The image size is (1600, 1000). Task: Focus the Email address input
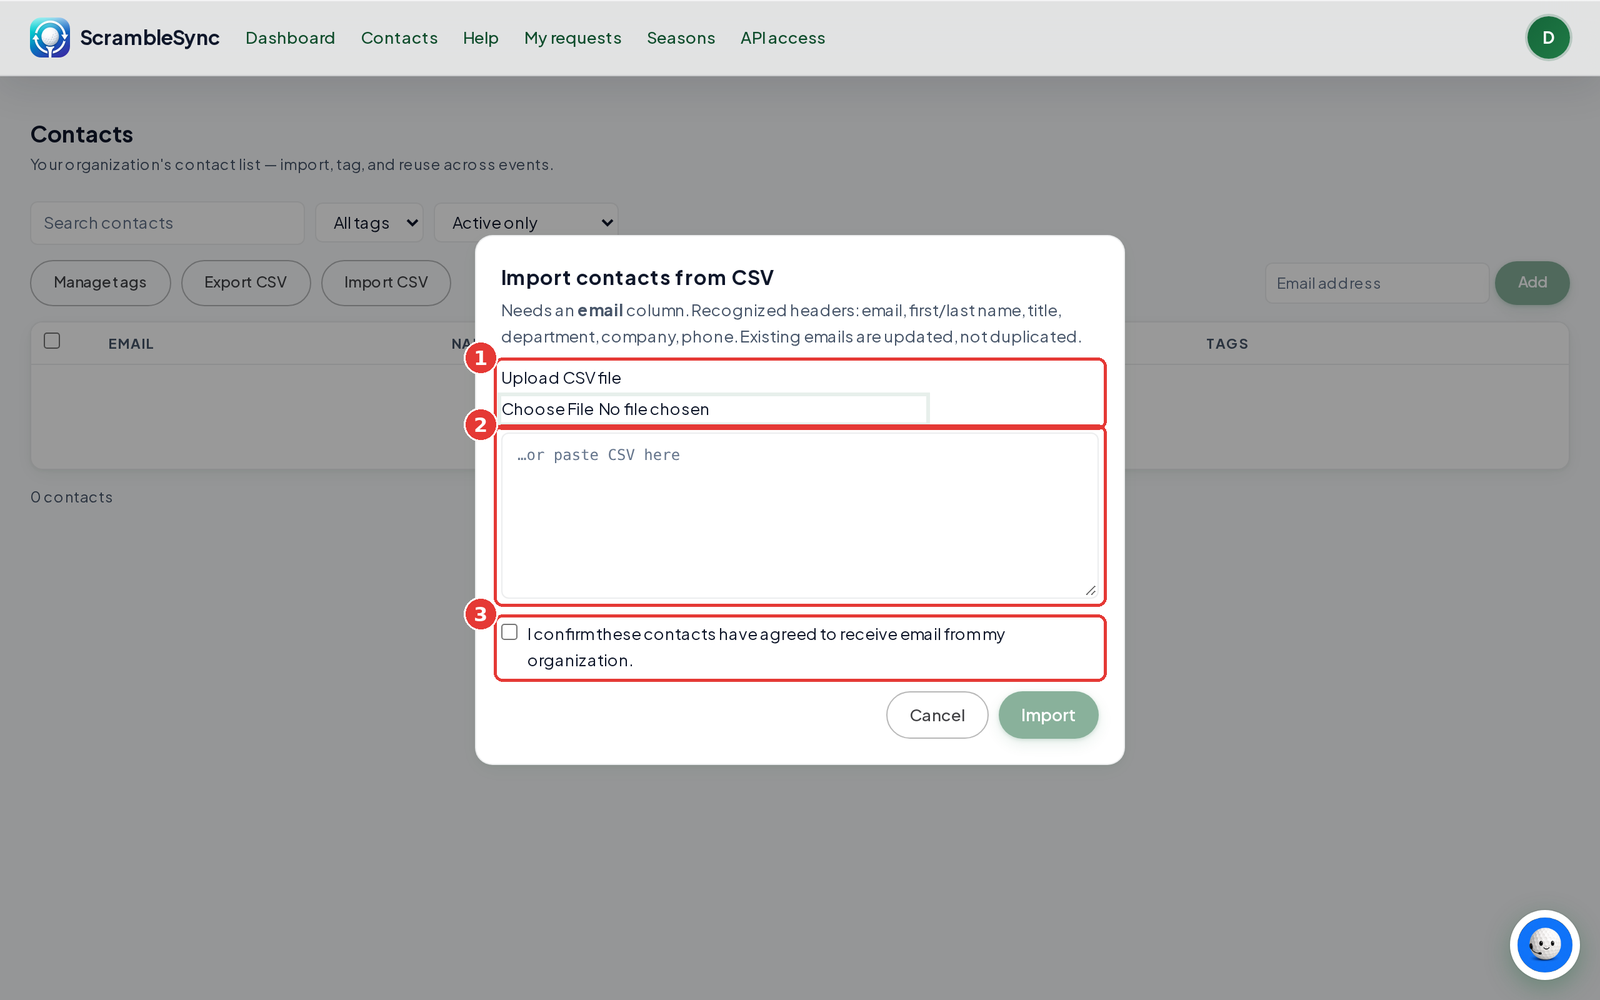tap(1377, 283)
